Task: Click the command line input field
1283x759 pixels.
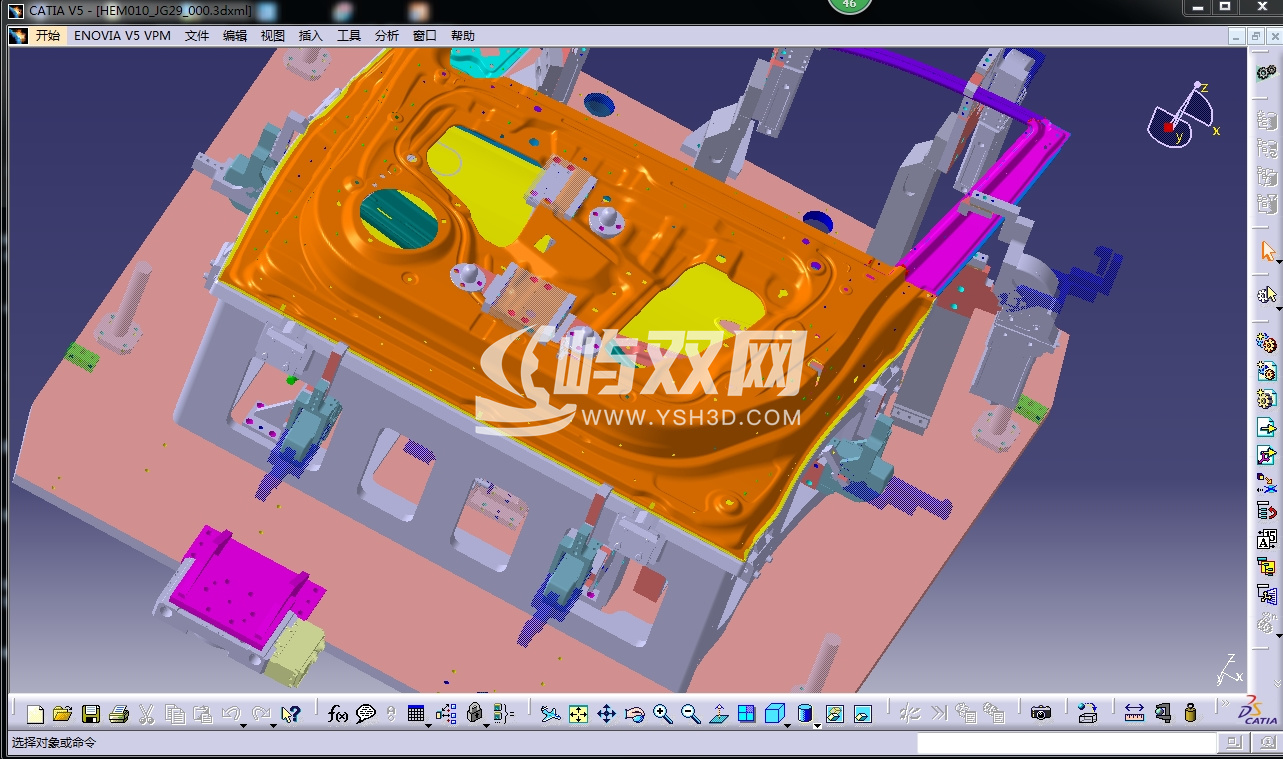Action: 1067,743
